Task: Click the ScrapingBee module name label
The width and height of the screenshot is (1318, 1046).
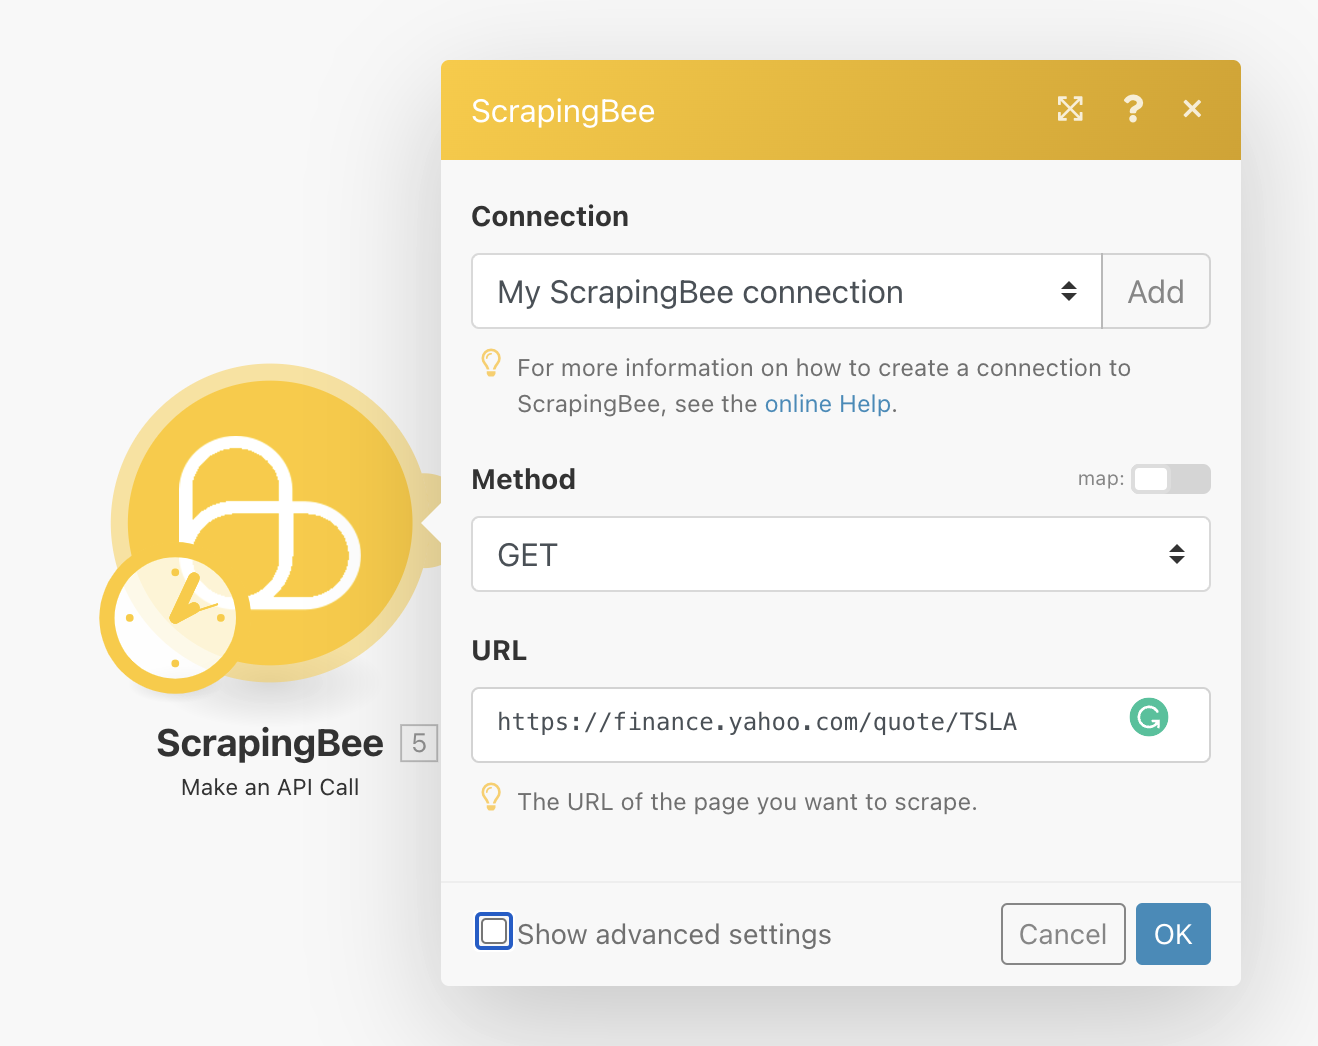Action: coord(270,743)
